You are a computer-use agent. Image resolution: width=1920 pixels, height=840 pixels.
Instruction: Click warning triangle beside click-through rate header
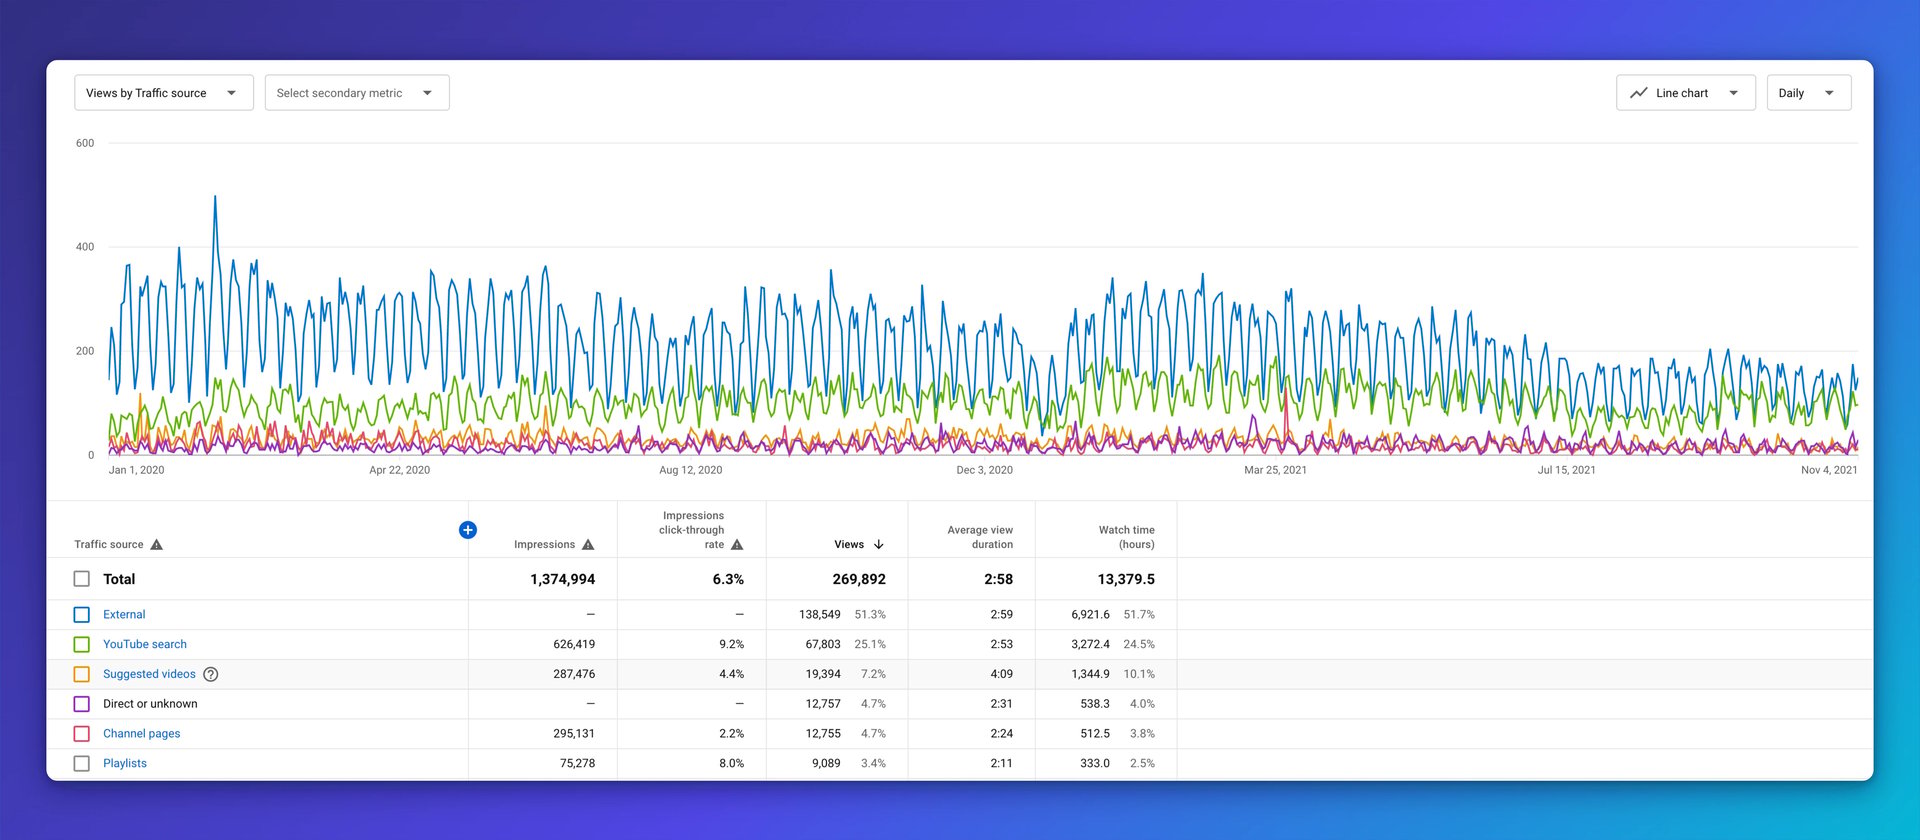click(x=737, y=545)
